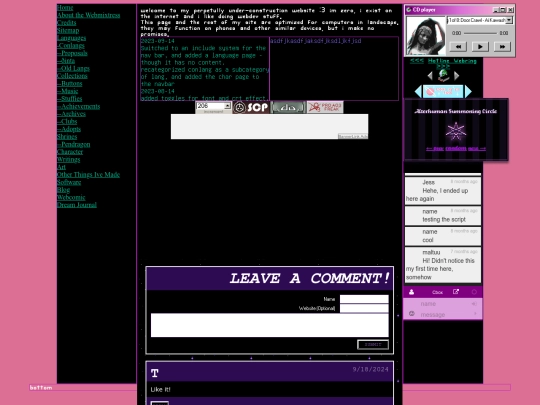This screenshot has height=405, width=540.
Task: Open the Pendragon nav link
Action: pos(73,144)
